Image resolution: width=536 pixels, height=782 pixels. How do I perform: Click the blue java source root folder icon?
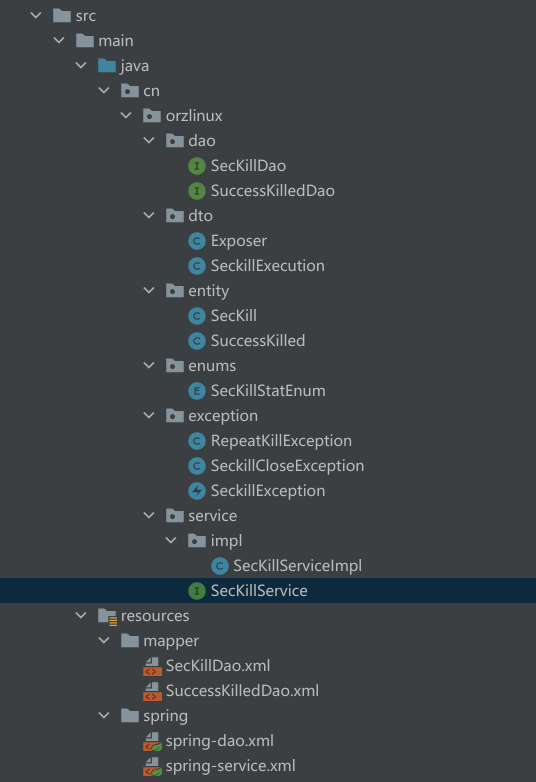(x=107, y=65)
